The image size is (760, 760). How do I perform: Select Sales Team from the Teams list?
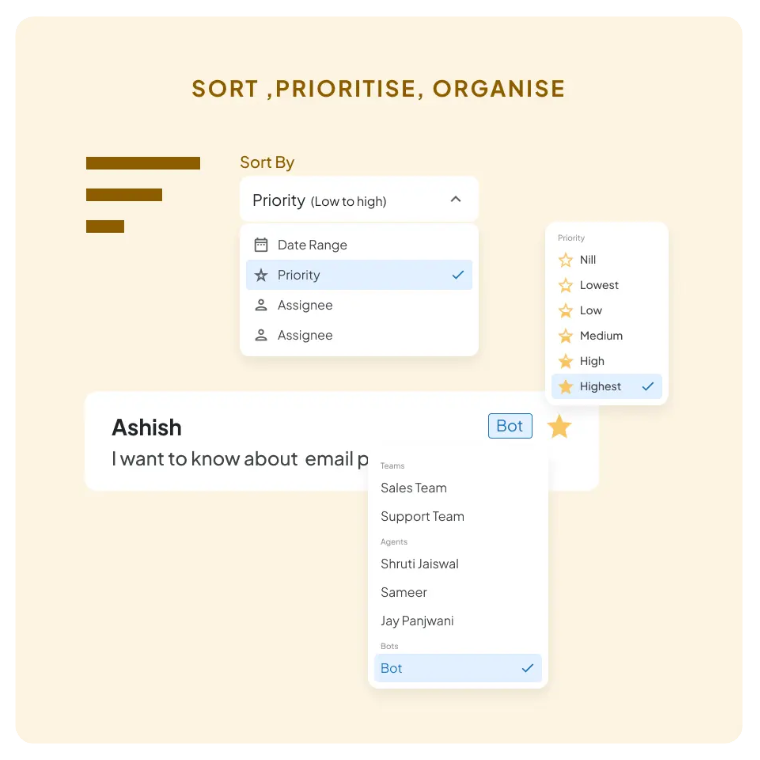click(414, 488)
